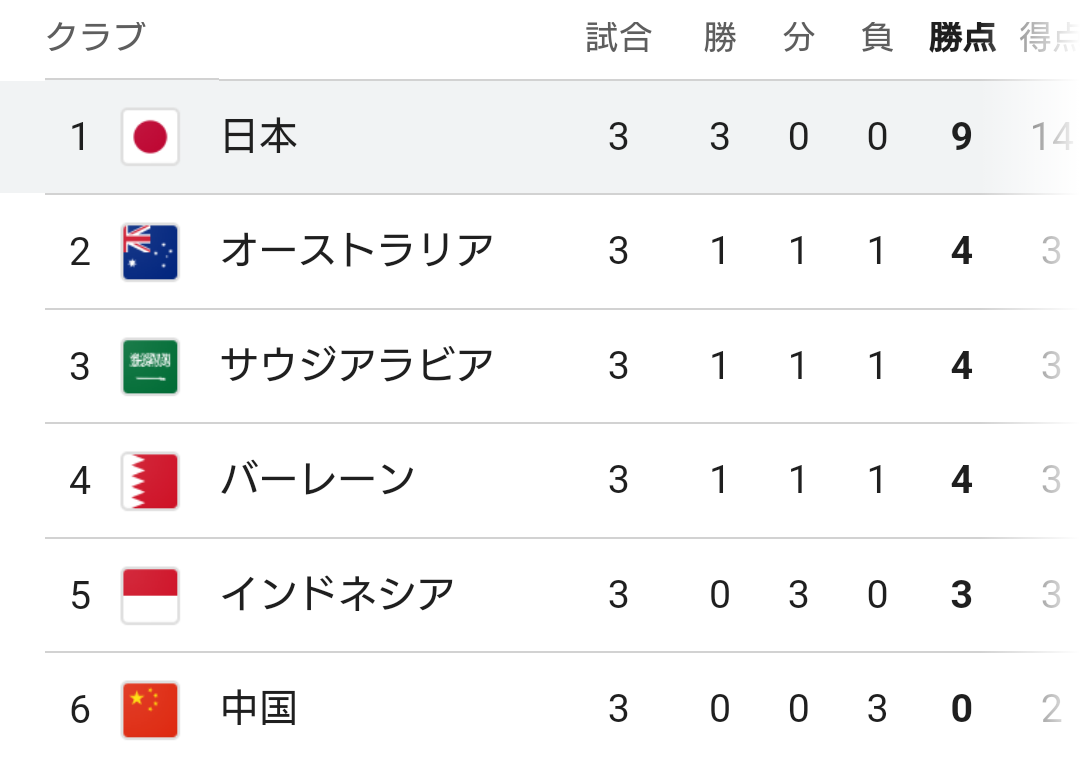This screenshot has height=768, width=1080.
Task: Click the 勝点 column header
Action: point(962,38)
